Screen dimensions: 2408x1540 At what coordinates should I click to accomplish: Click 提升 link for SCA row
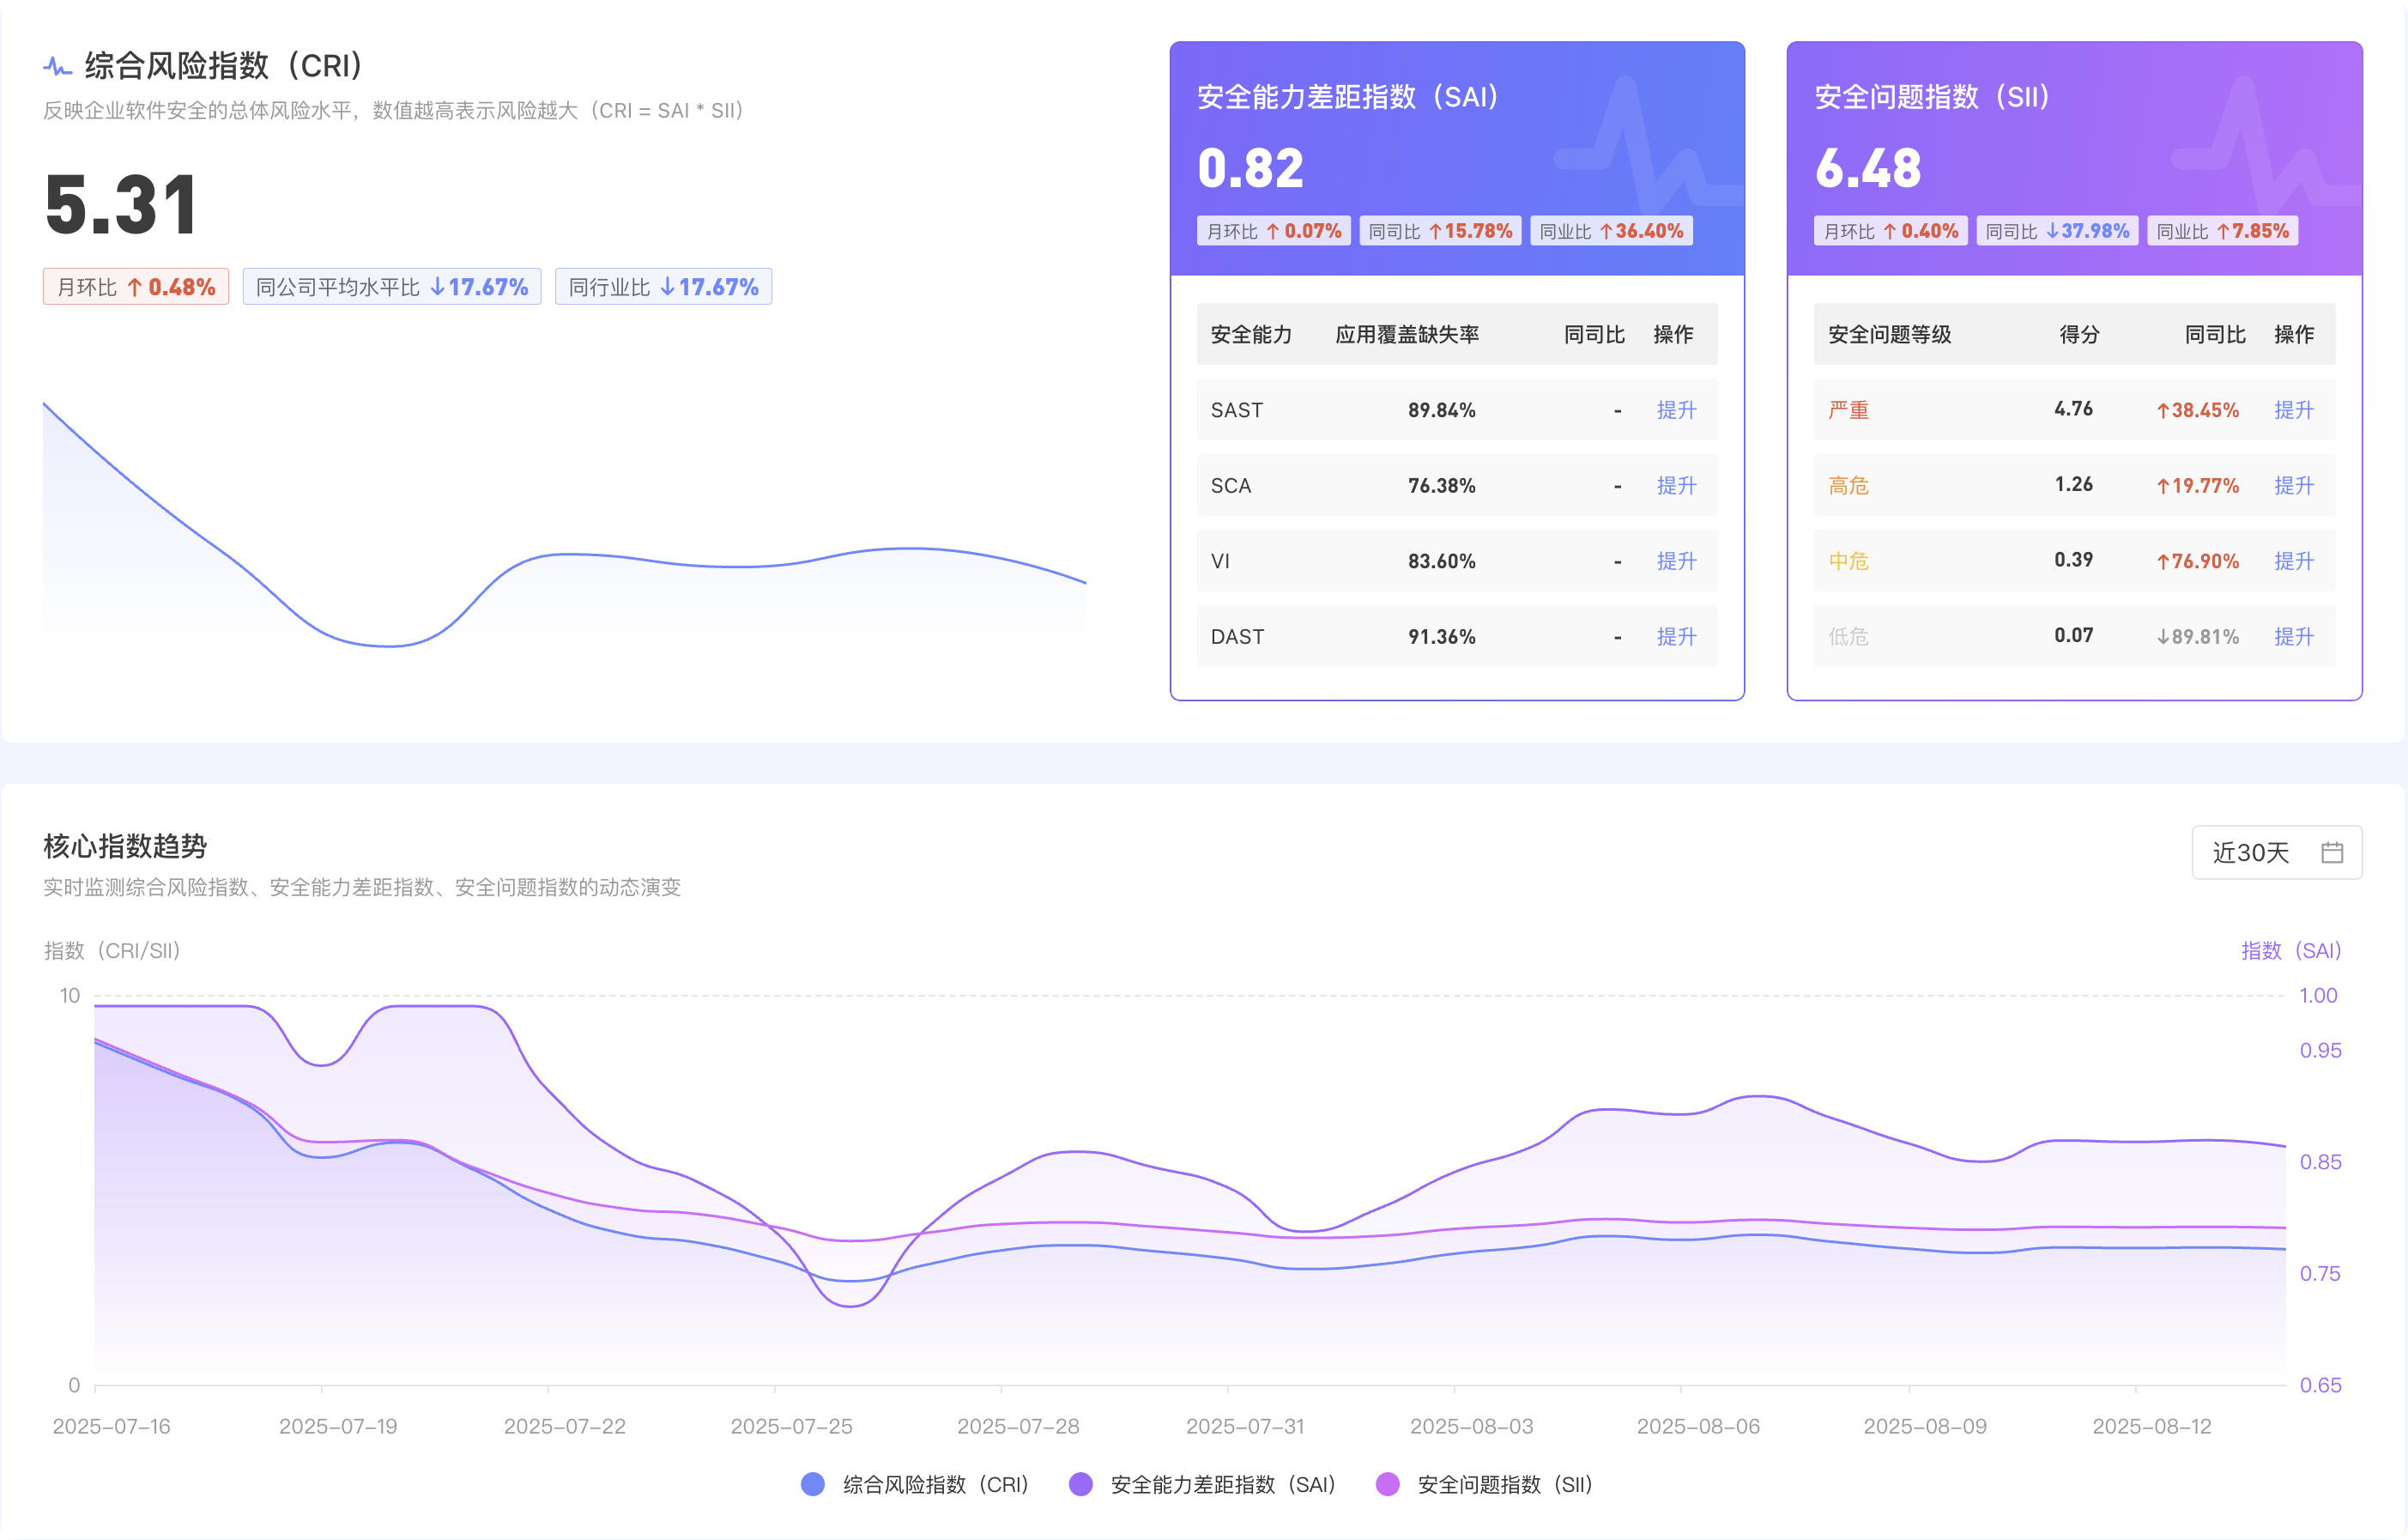tap(1676, 485)
